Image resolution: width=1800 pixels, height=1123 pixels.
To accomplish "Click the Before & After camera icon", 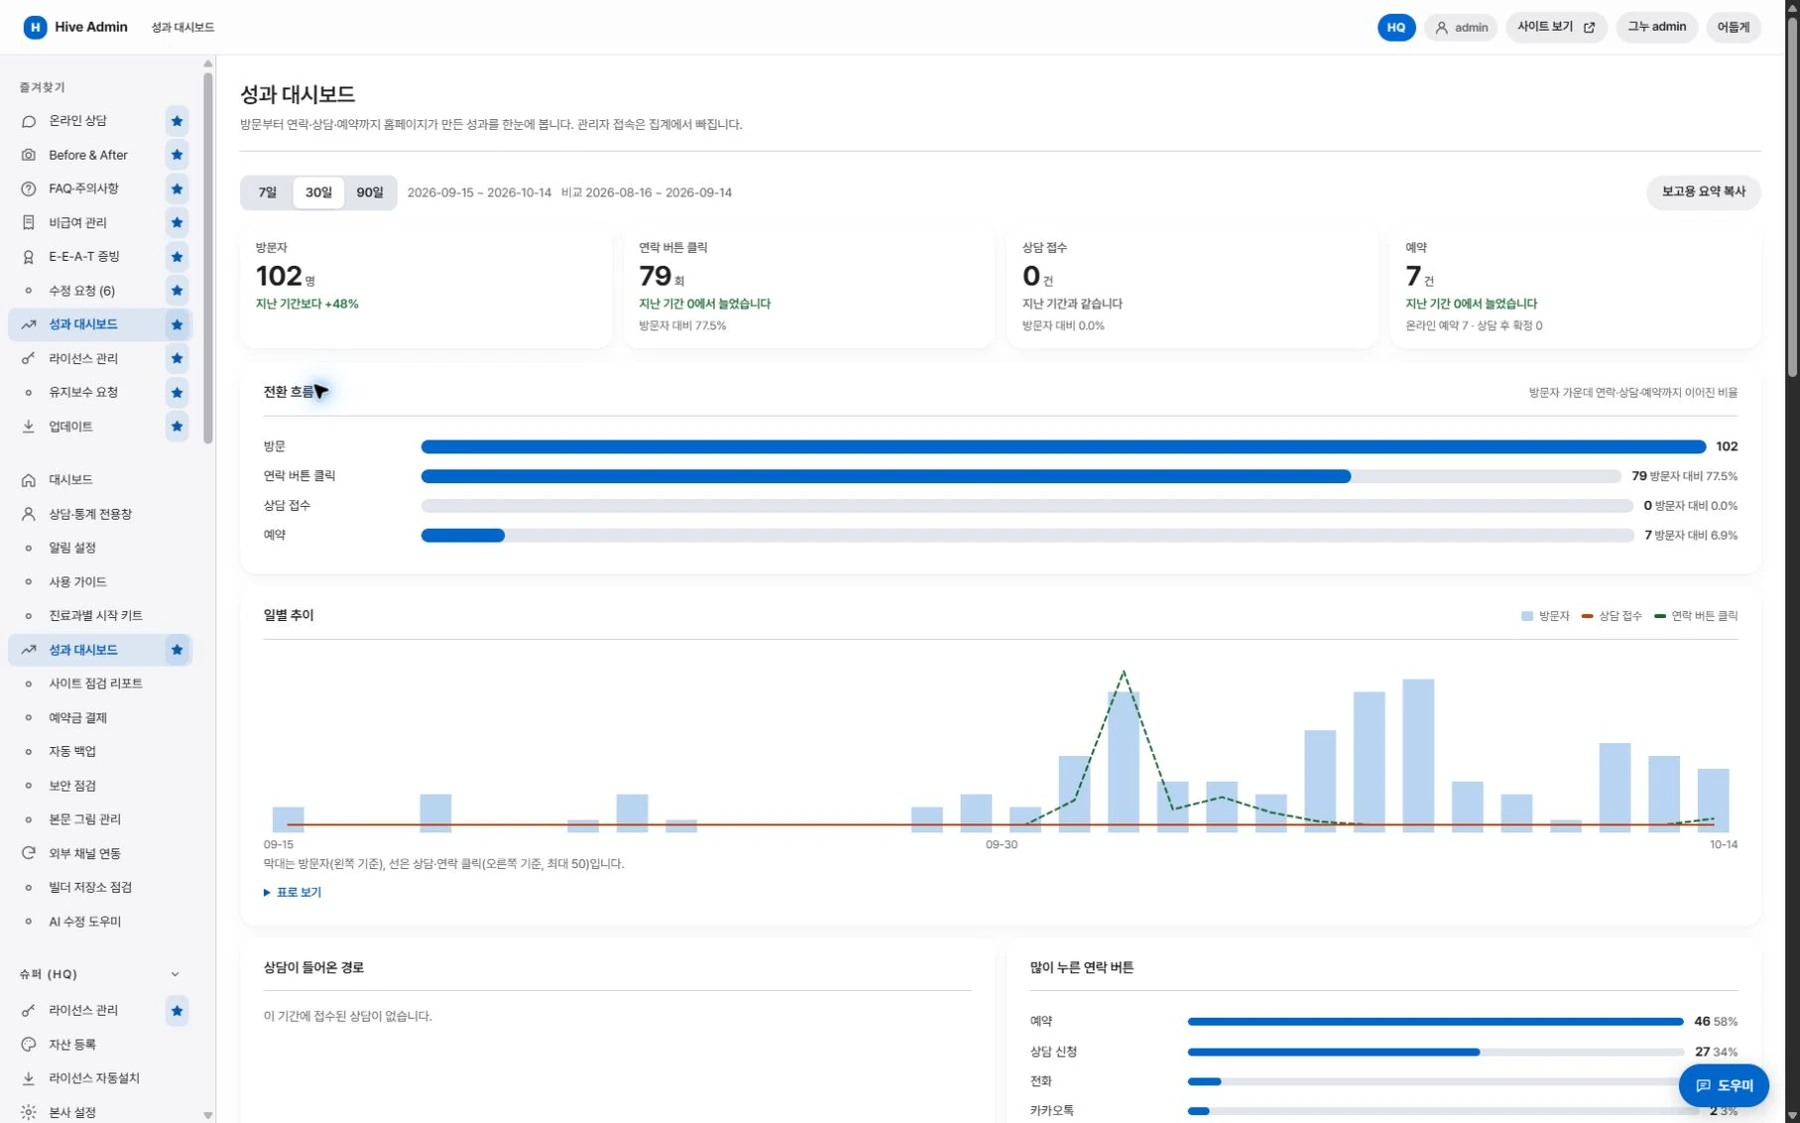I will click(28, 155).
